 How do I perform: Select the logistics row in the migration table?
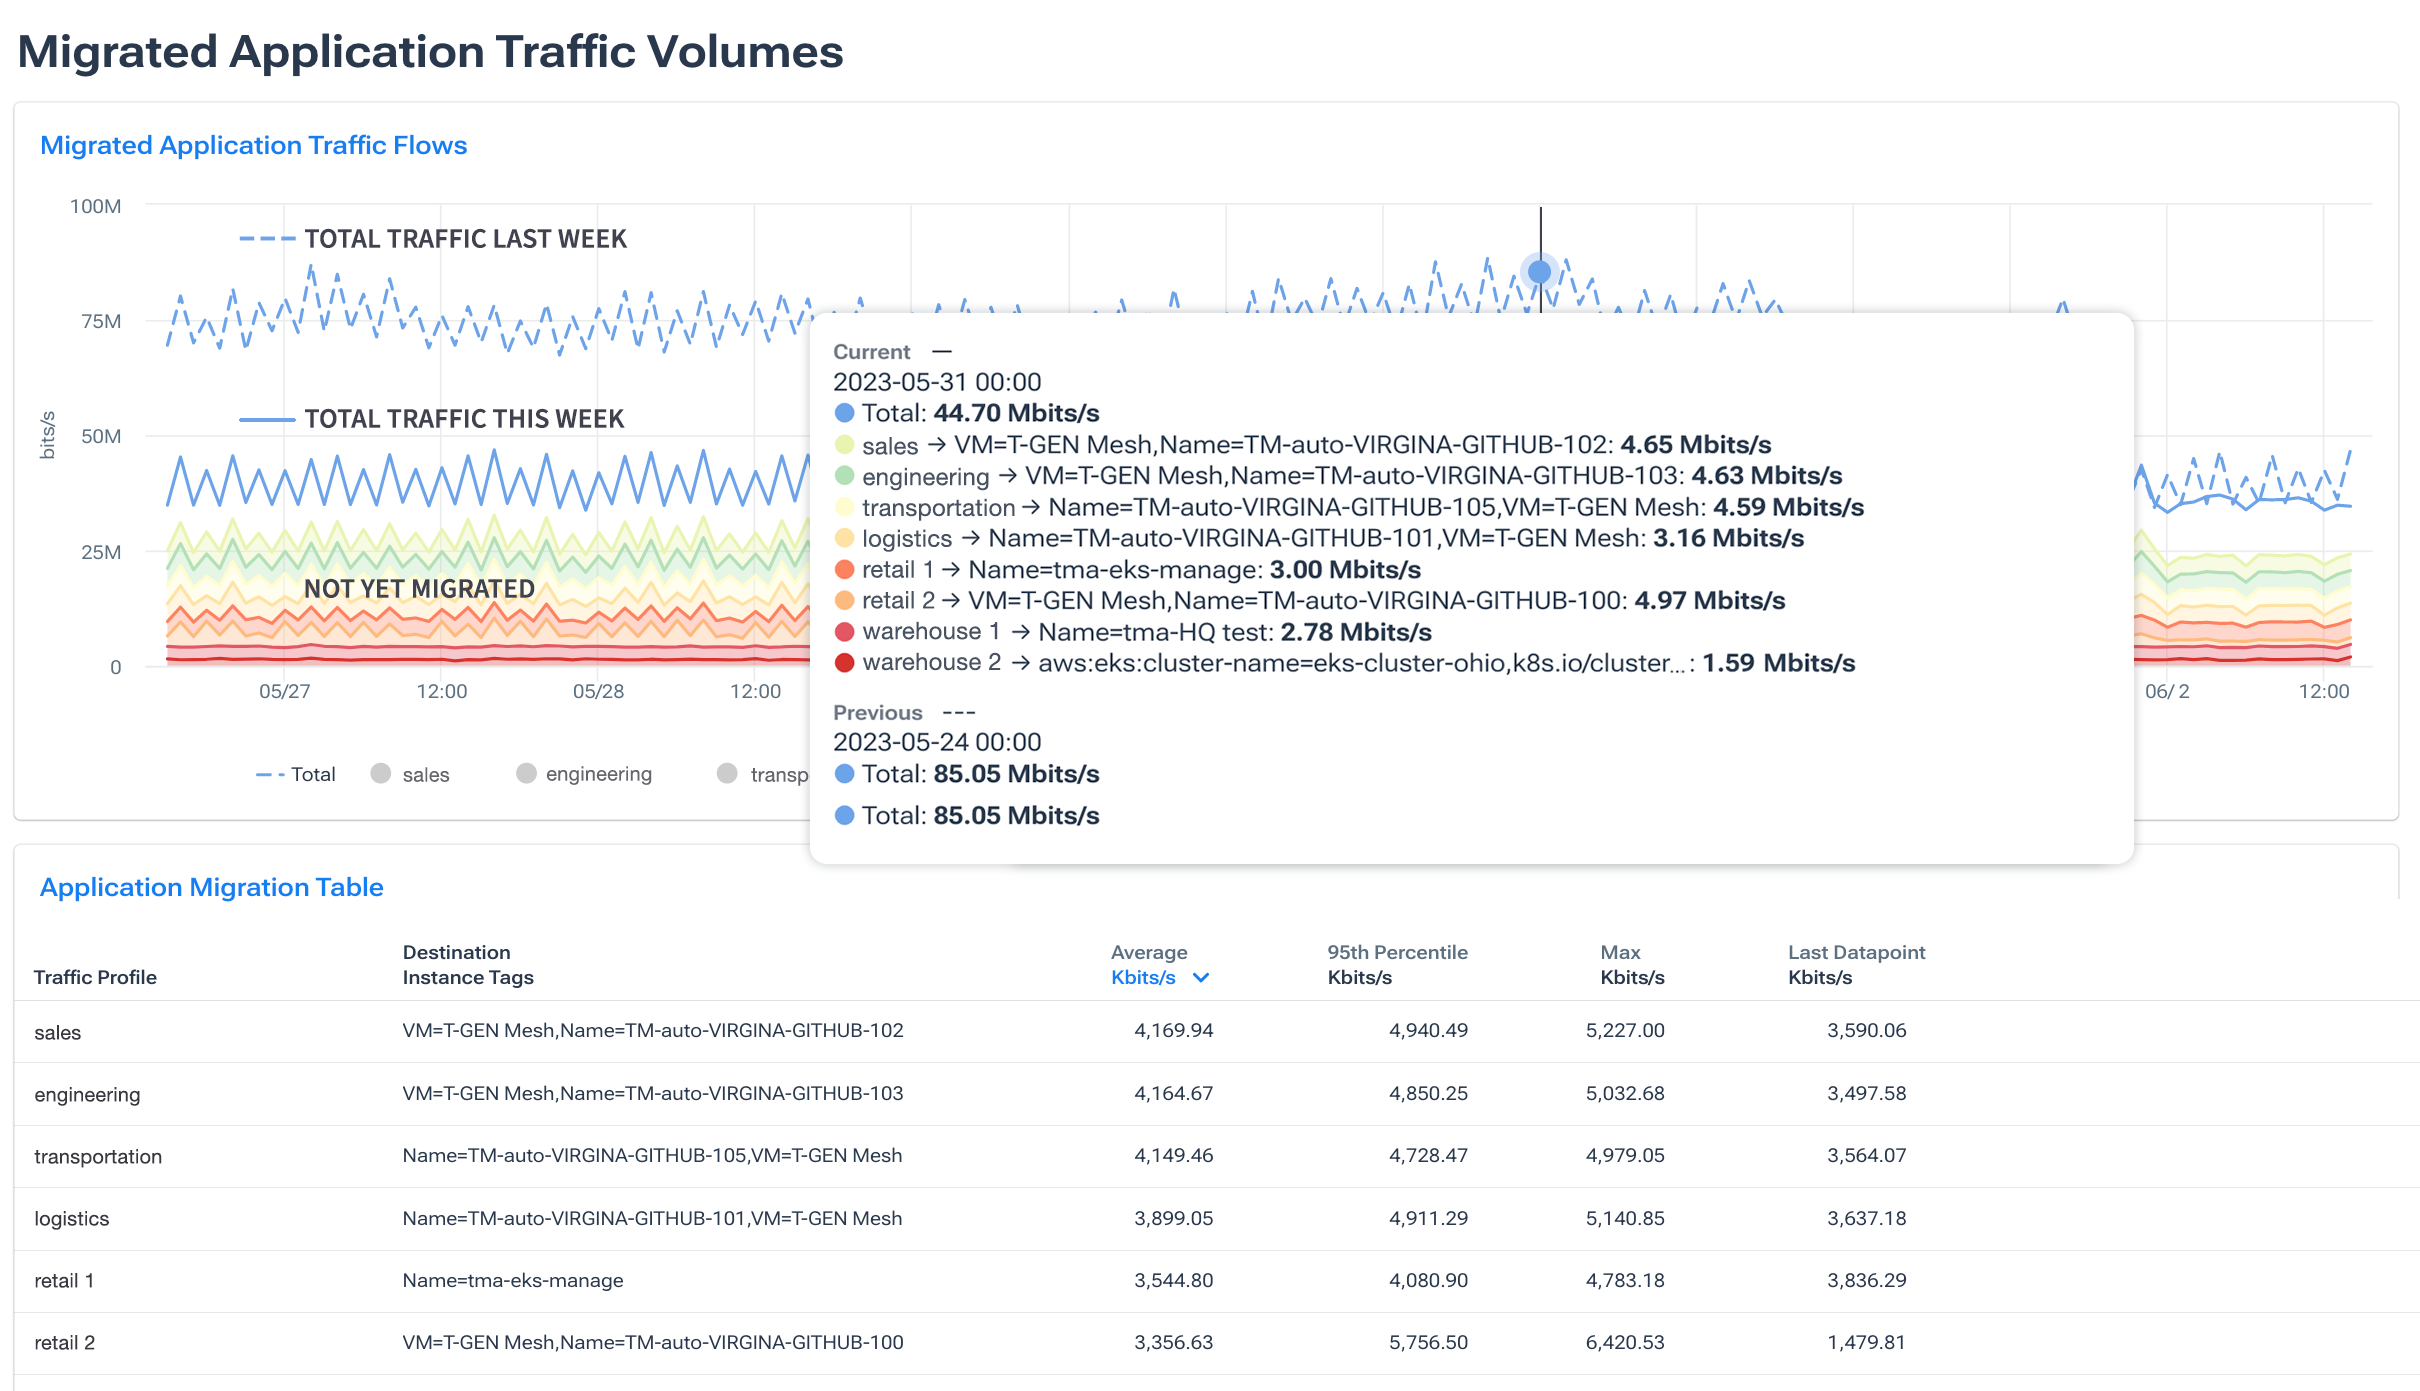click(72, 1218)
